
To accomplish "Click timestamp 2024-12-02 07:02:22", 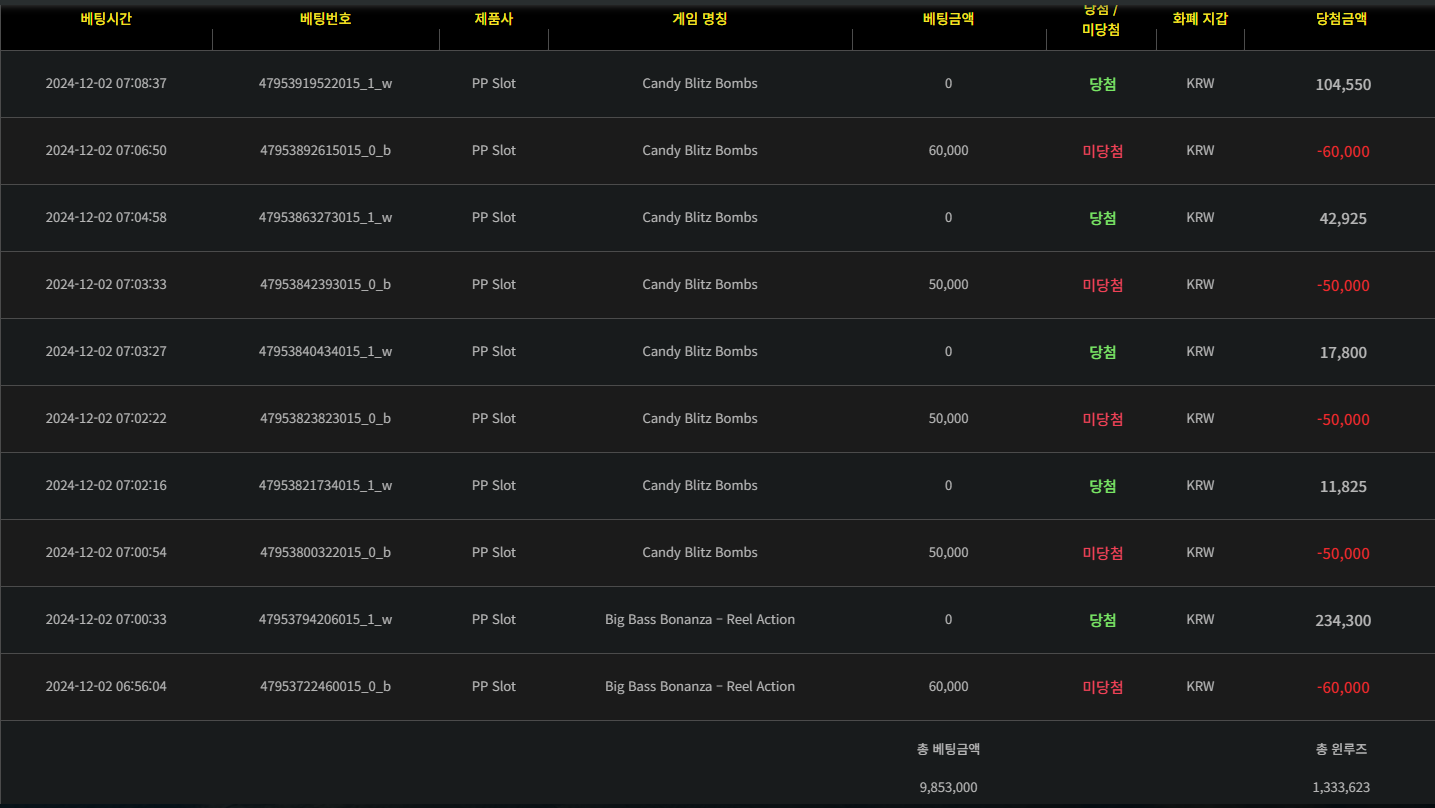I will click(106, 419).
